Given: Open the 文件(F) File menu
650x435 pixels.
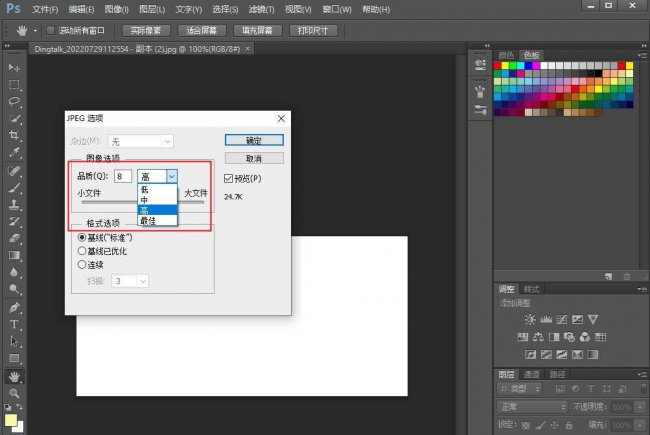Looking at the screenshot, I should 45,9.
